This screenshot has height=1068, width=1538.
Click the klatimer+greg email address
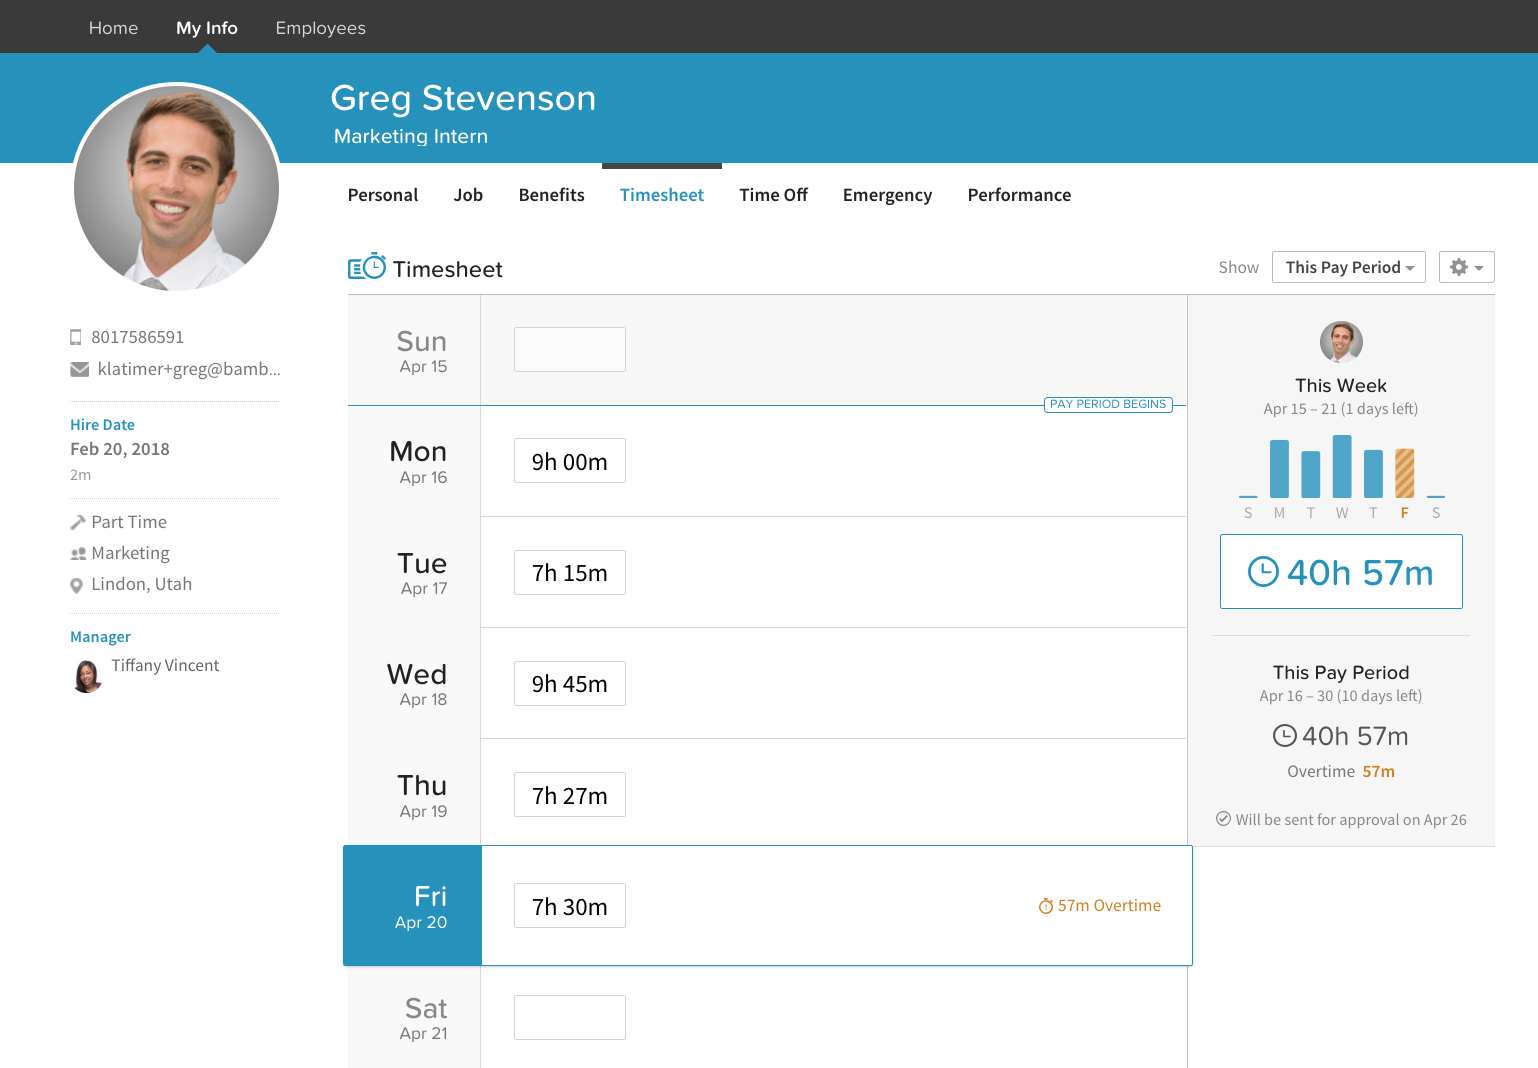tap(189, 369)
